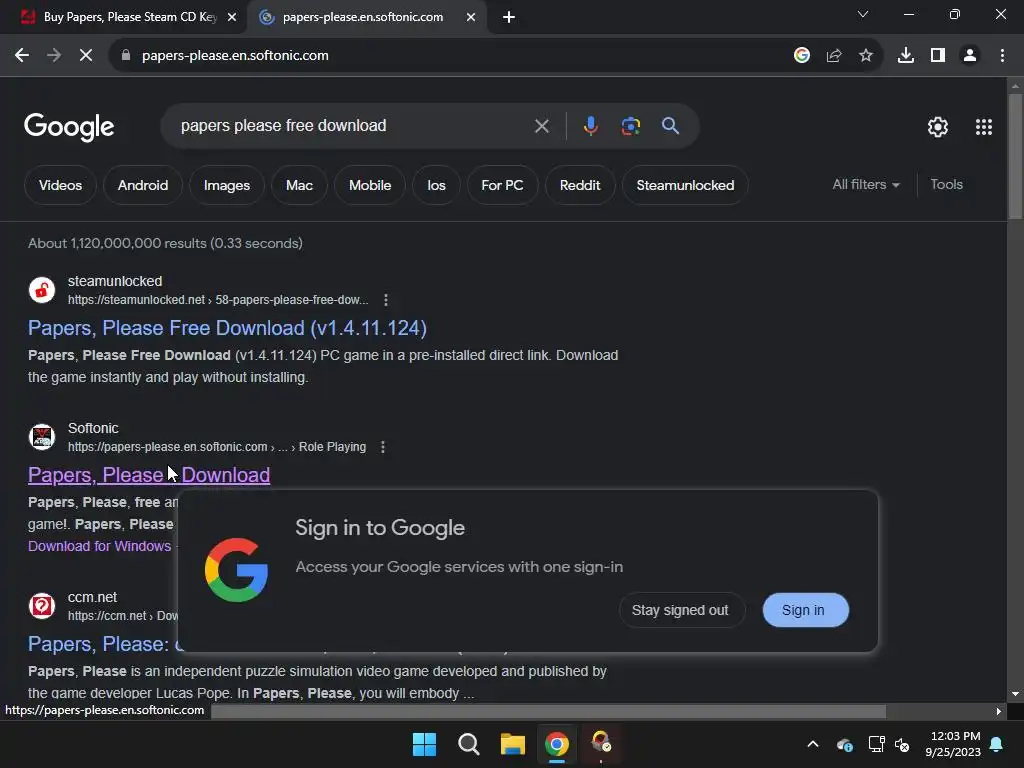Click the scroll down arrow

pos(1015,694)
